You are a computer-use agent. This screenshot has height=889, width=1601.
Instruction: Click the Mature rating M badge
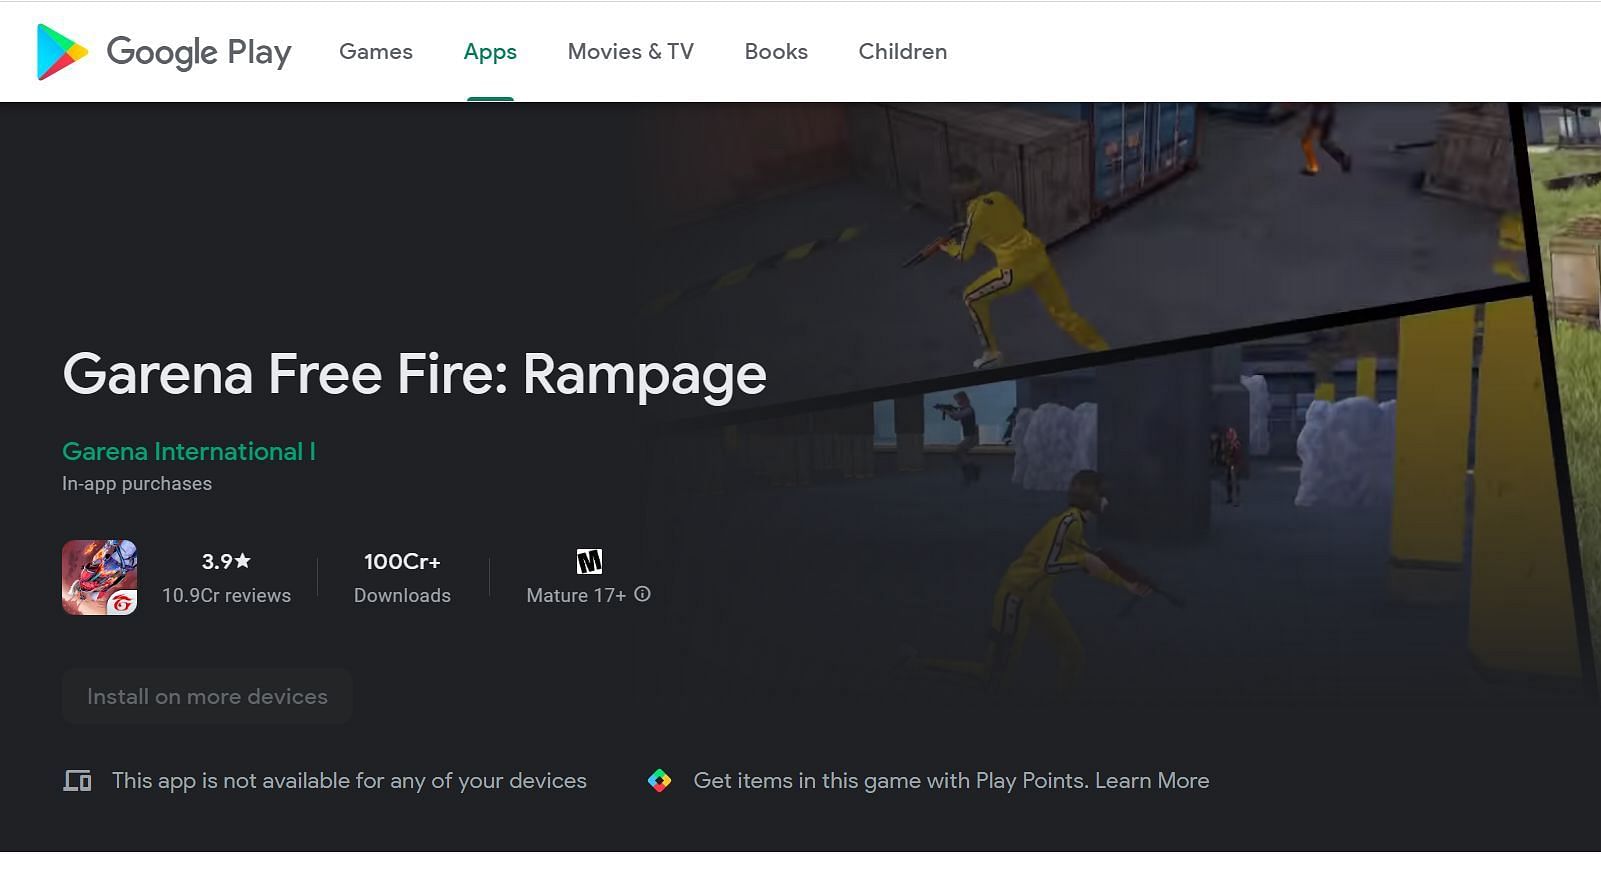pyautogui.click(x=589, y=561)
